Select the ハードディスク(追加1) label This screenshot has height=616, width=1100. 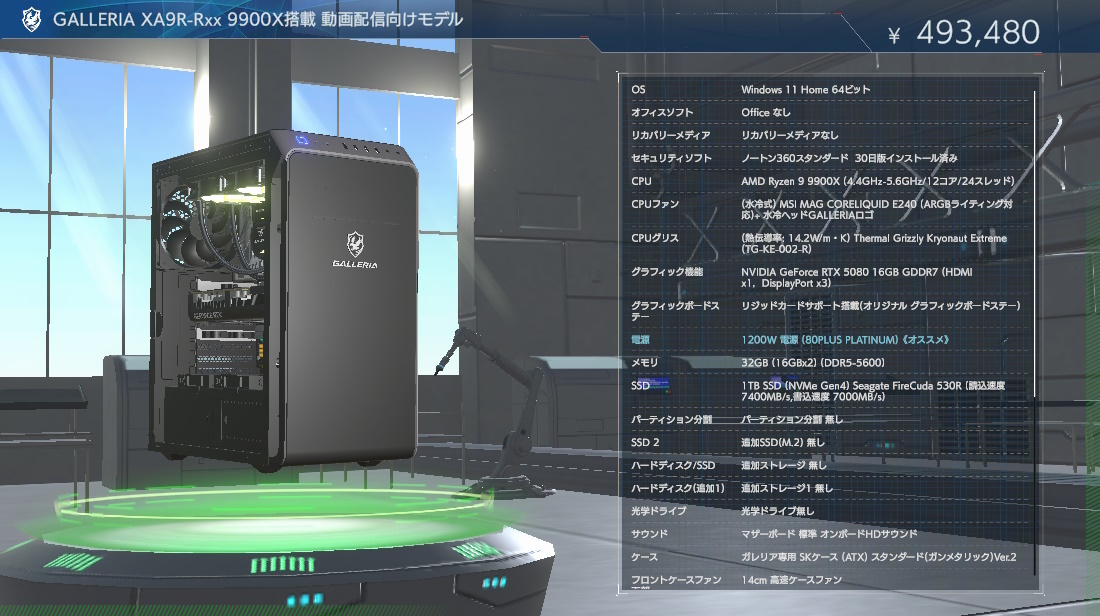coord(677,488)
